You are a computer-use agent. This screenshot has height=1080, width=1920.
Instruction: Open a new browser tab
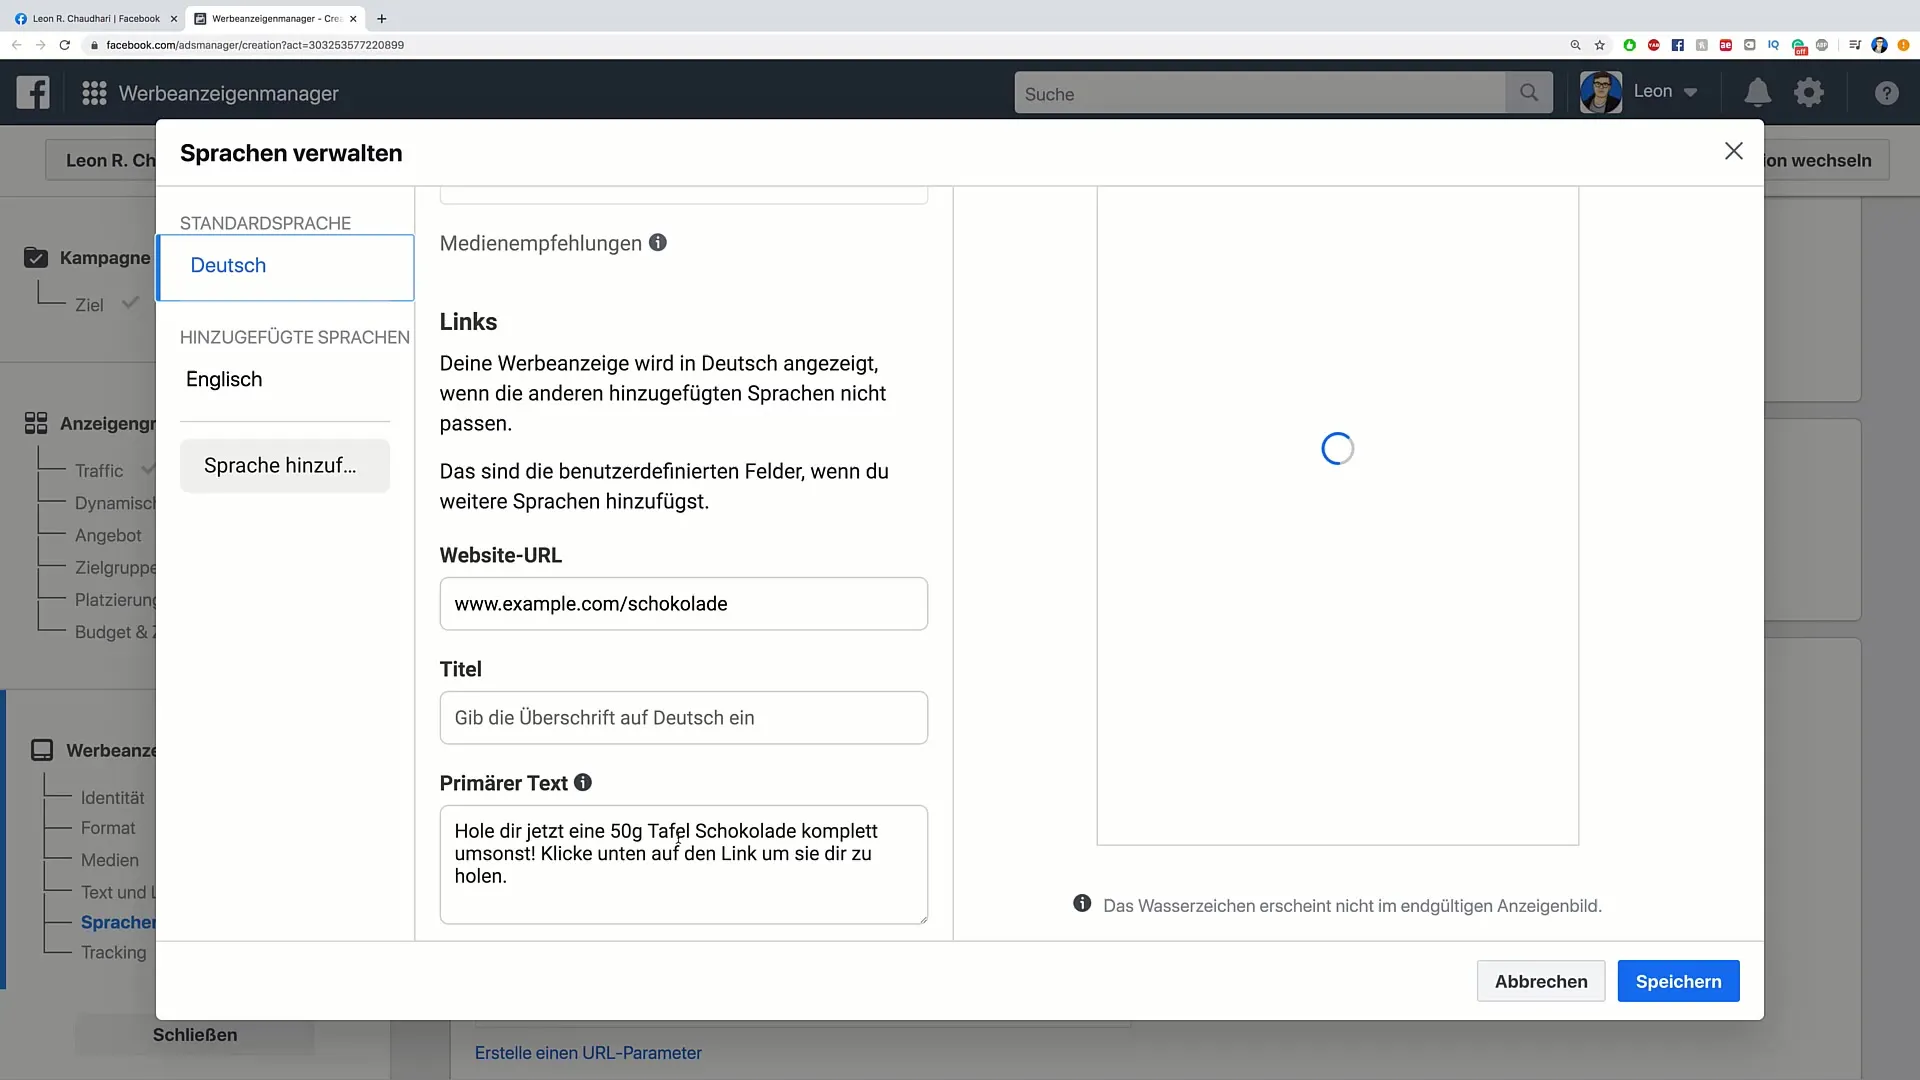point(381,18)
